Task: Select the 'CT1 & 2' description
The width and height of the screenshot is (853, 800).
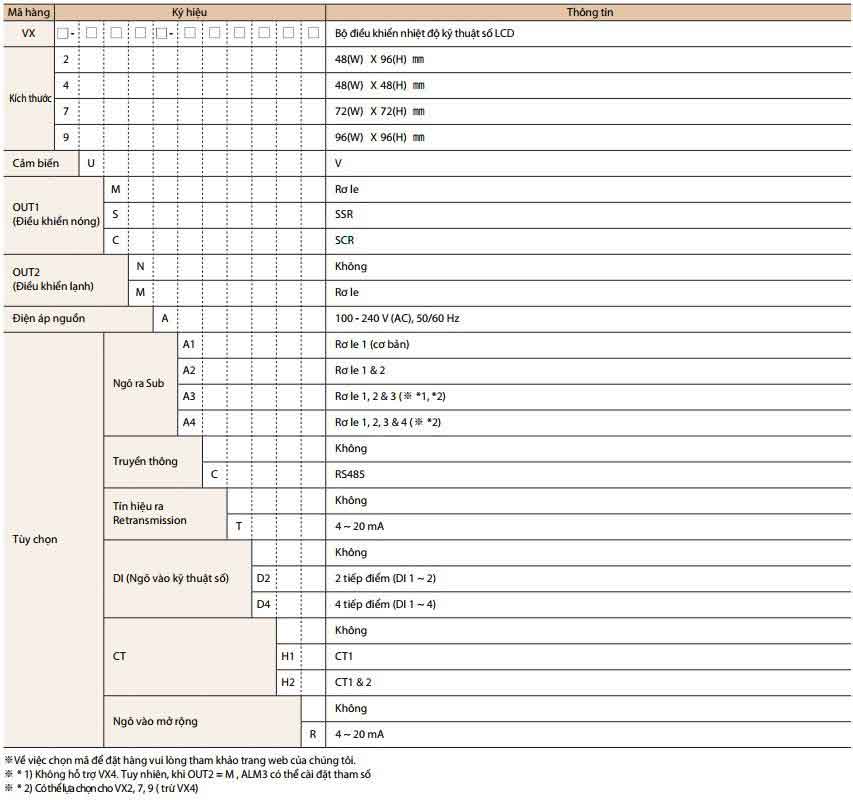Action: coord(353,683)
